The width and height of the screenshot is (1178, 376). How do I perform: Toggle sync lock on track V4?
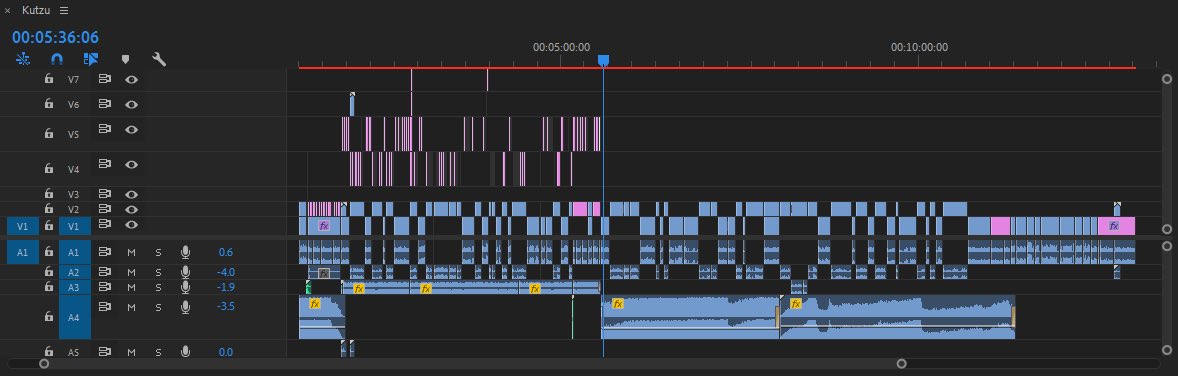[x=105, y=163]
